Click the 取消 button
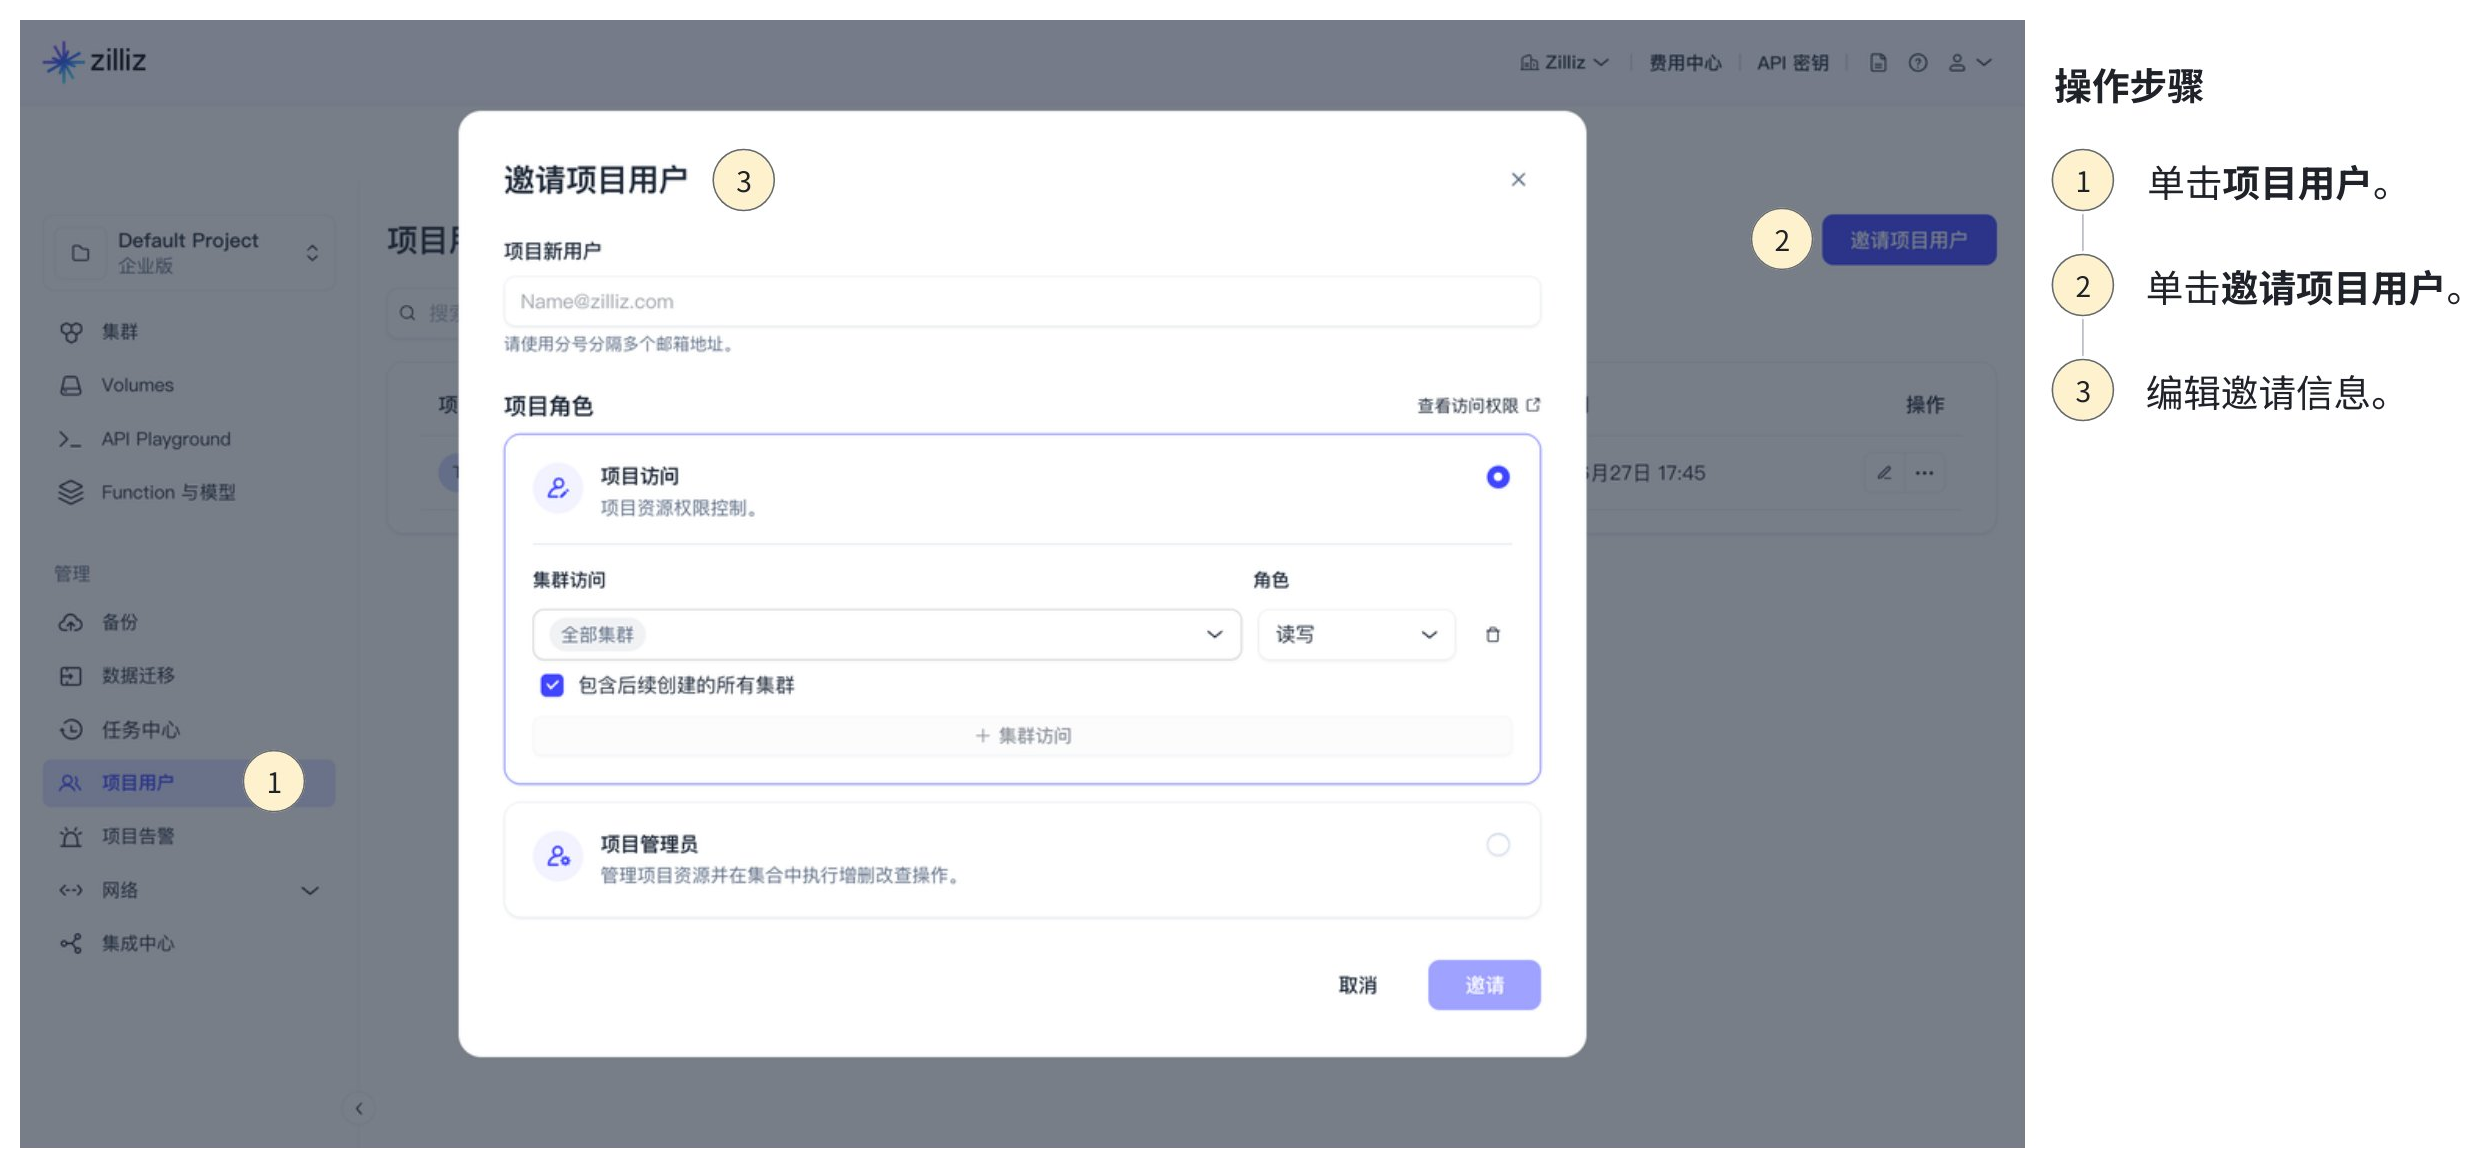 [x=1357, y=985]
